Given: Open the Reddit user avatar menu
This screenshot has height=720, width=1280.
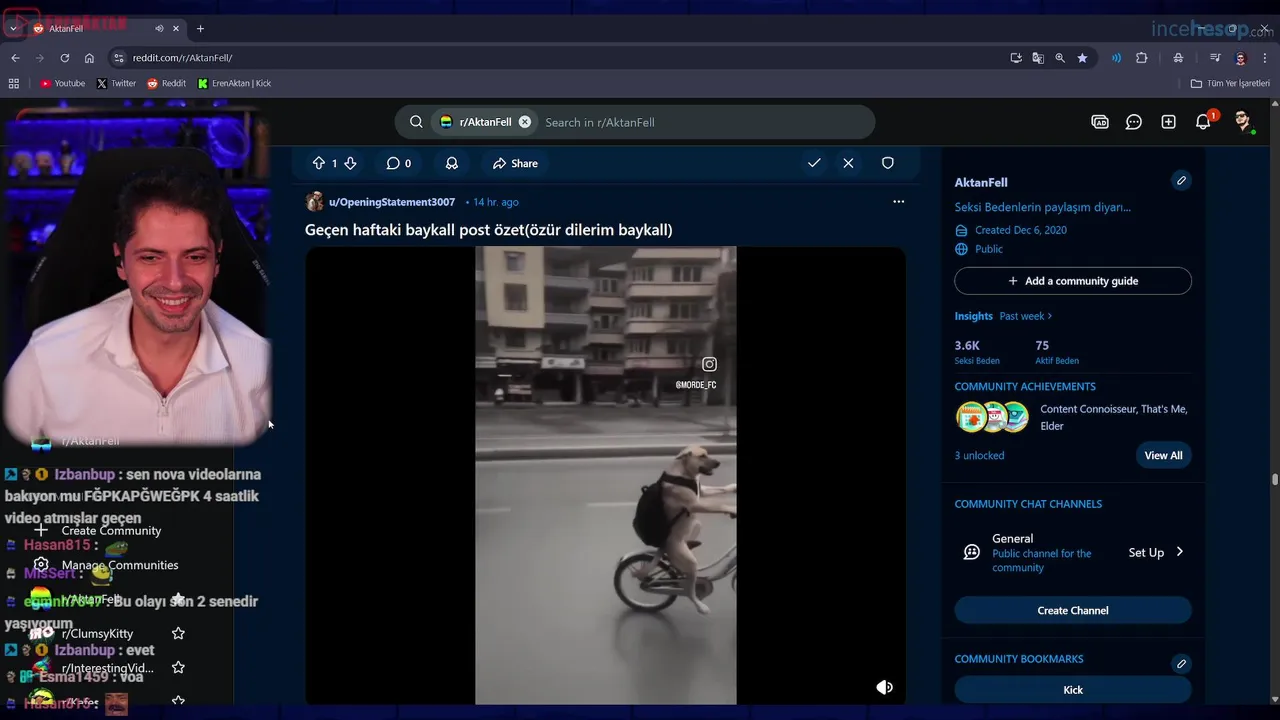Looking at the screenshot, I should tap(1243, 122).
